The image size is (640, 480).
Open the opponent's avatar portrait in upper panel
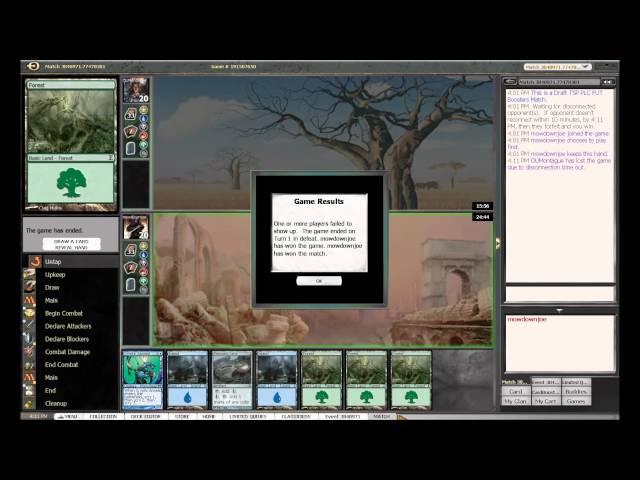(136, 90)
